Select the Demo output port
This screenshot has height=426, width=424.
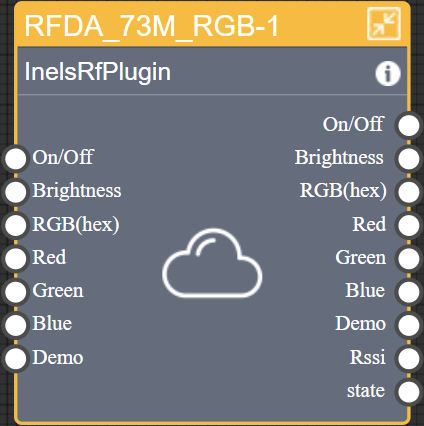pos(409,325)
